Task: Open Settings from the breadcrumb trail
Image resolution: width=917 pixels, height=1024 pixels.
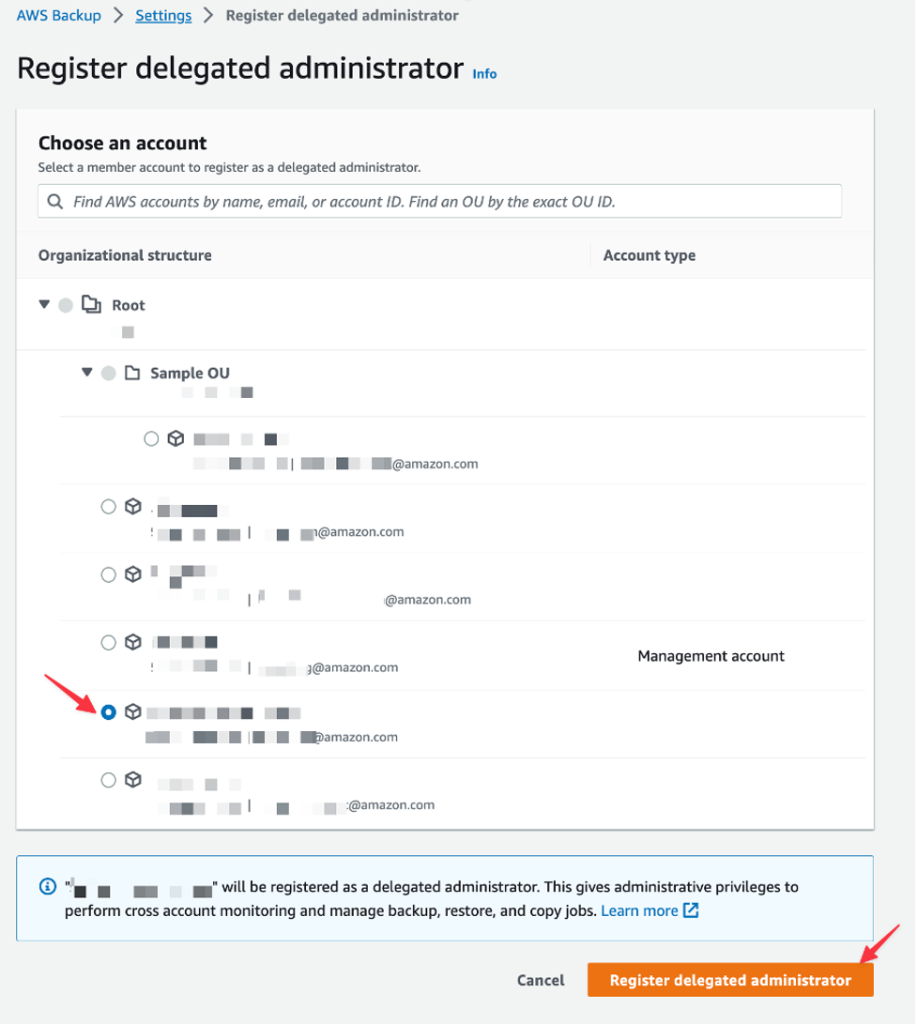Action: 162,15
